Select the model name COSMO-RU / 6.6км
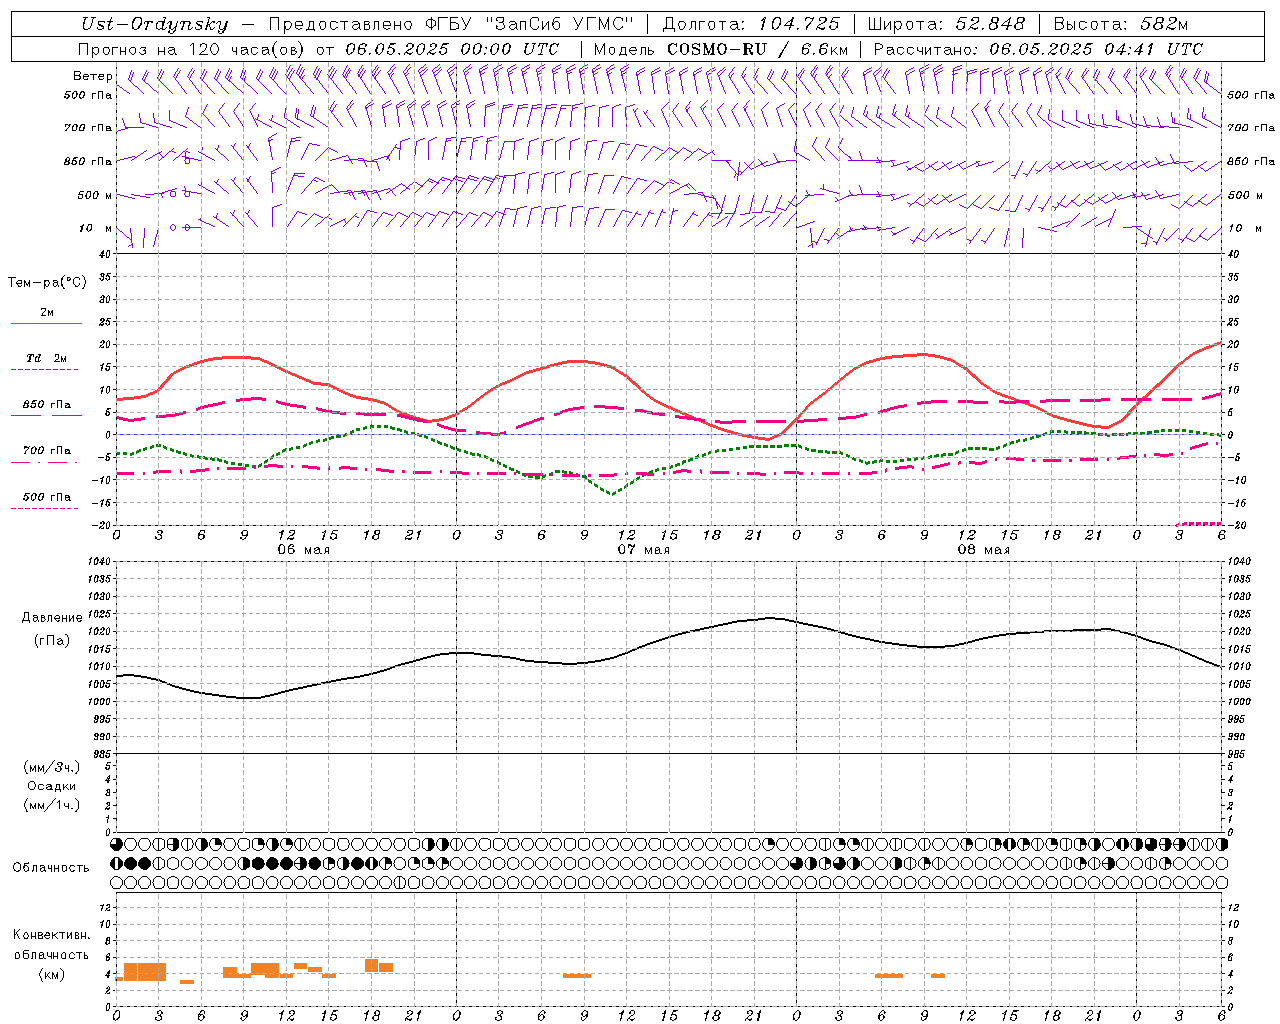Image resolution: width=1280 pixels, height=1024 pixels. click(758, 49)
